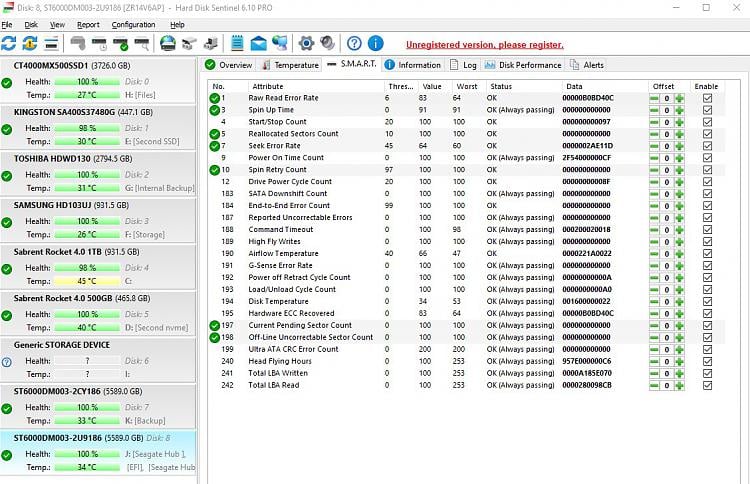Toggle Enable checkbox for Disk Temperature

coord(707,301)
